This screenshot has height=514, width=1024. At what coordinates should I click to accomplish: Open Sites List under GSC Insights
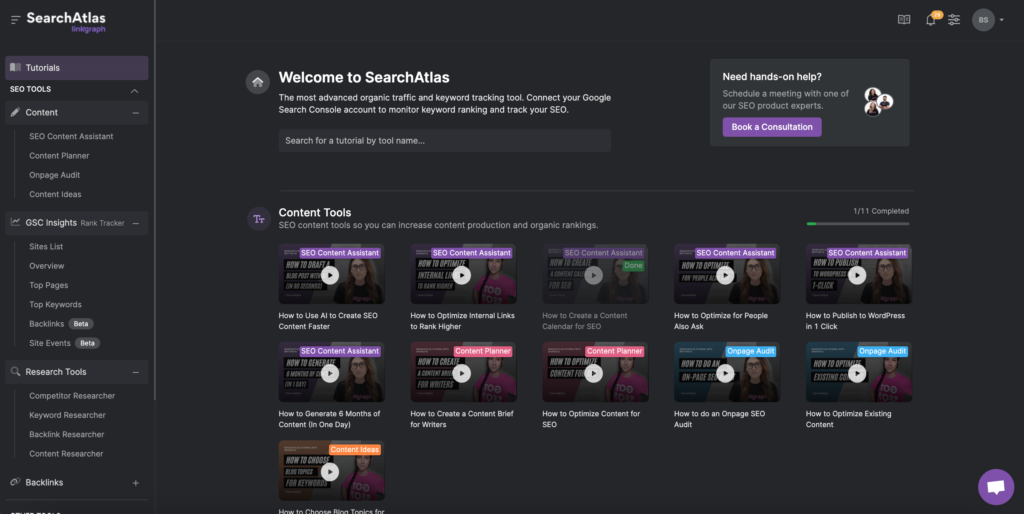click(46, 246)
